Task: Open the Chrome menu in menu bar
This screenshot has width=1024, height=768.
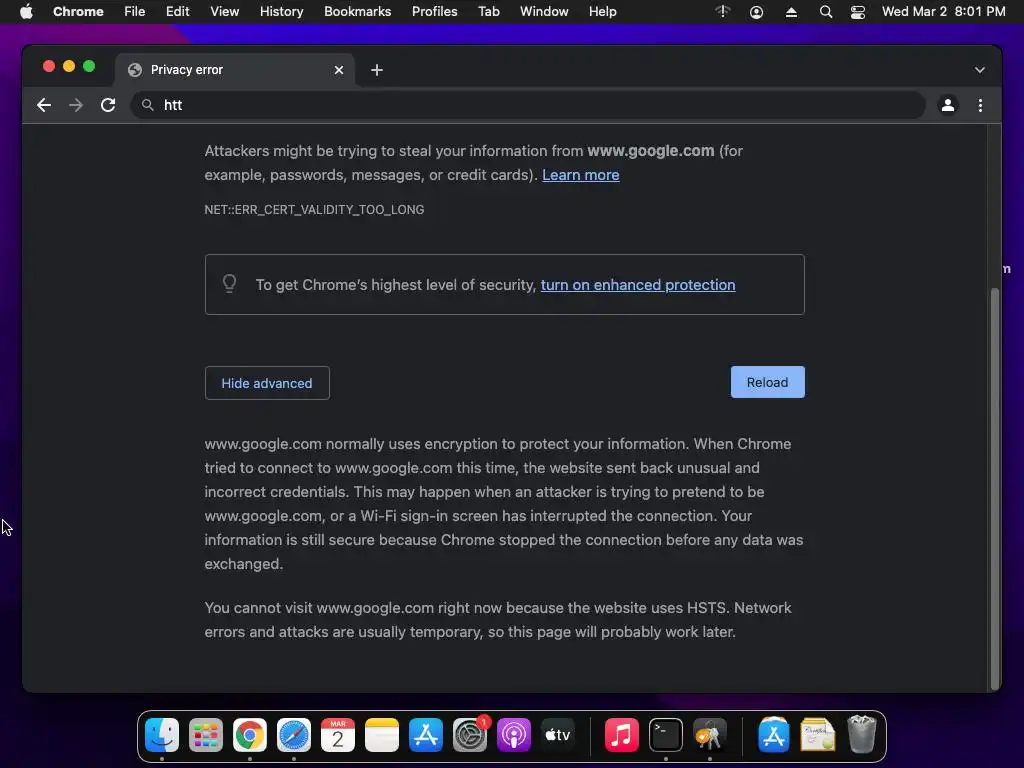Action: pos(78,12)
